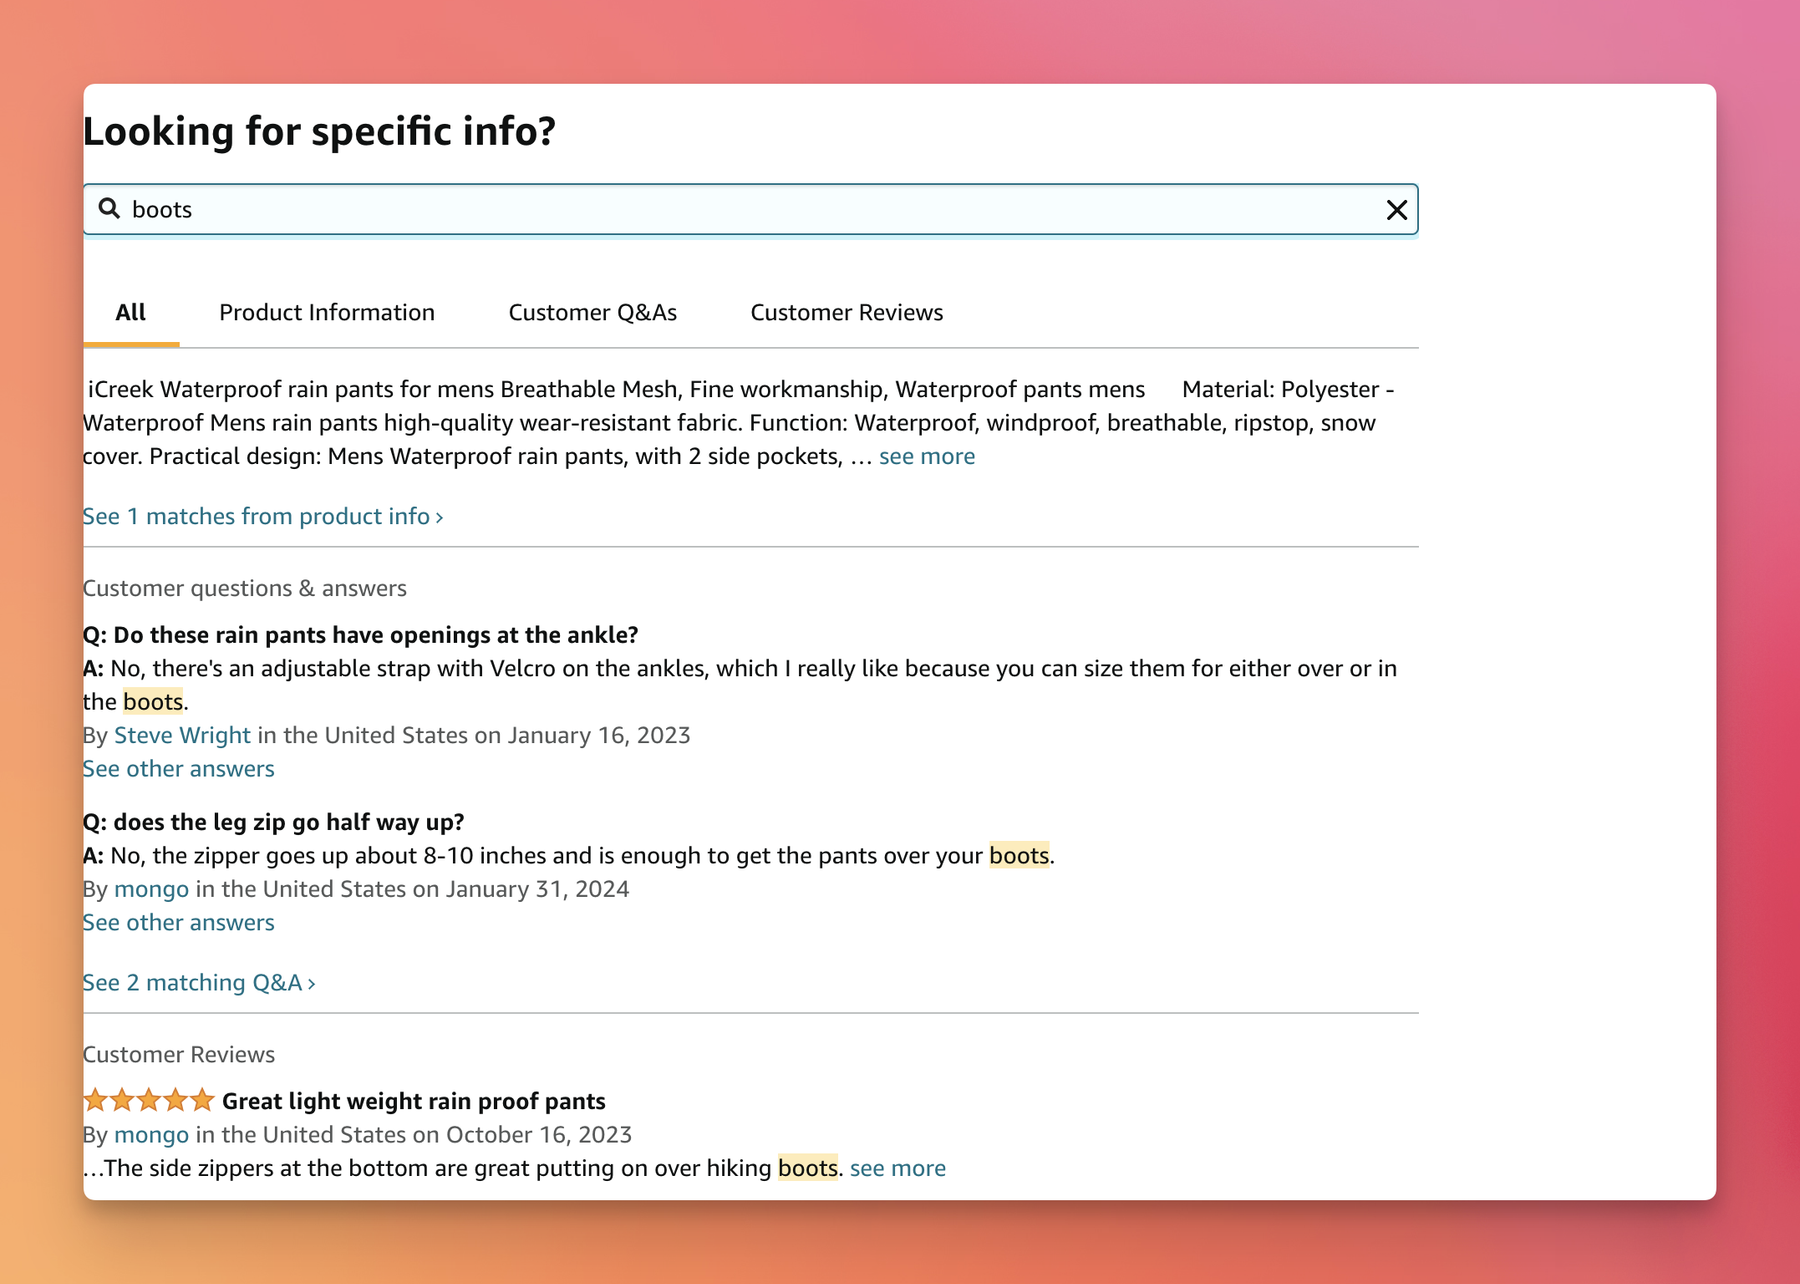
Task: Open the Customer Q&As tab
Action: click(593, 312)
